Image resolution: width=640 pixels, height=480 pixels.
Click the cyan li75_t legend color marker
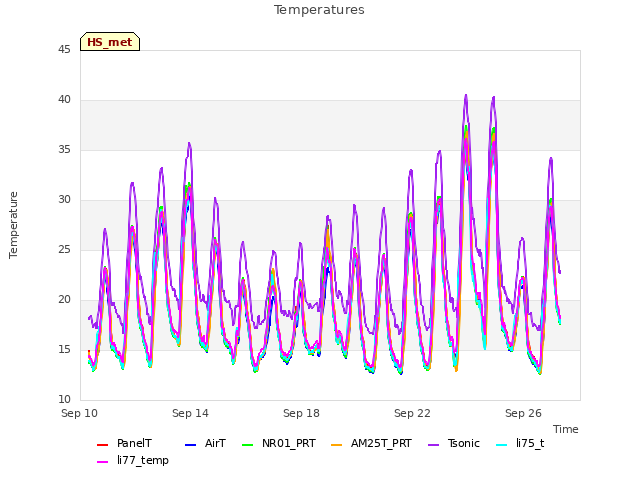coord(502,444)
